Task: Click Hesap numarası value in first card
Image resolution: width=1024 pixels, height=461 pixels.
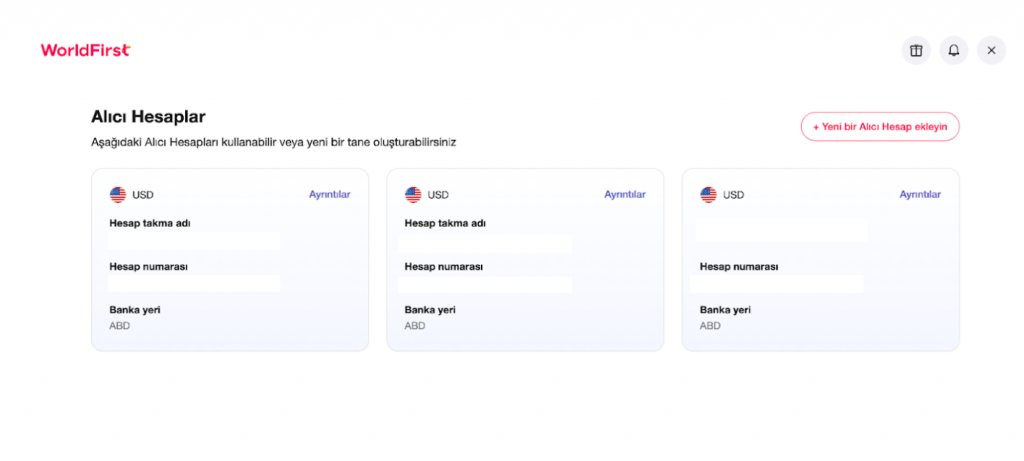Action: coord(194,283)
